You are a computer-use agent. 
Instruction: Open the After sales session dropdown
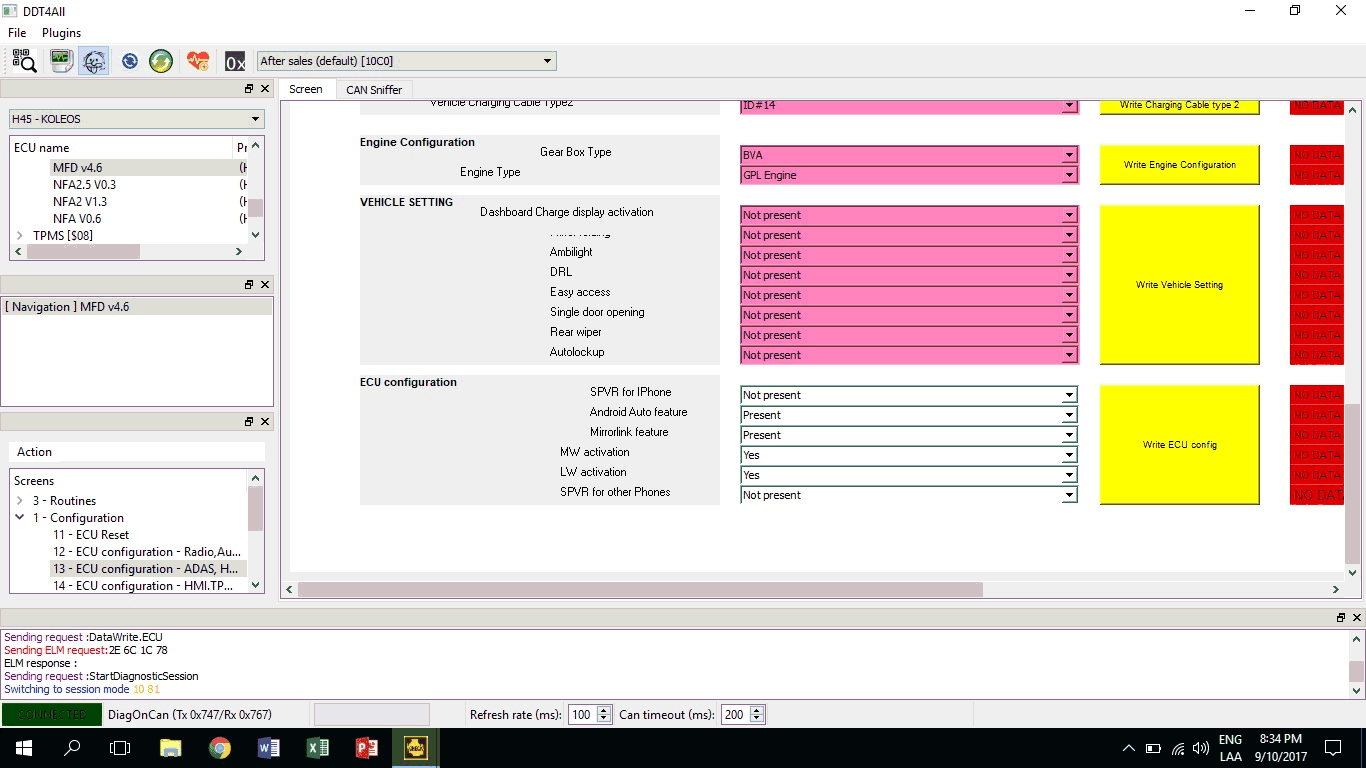[406, 61]
